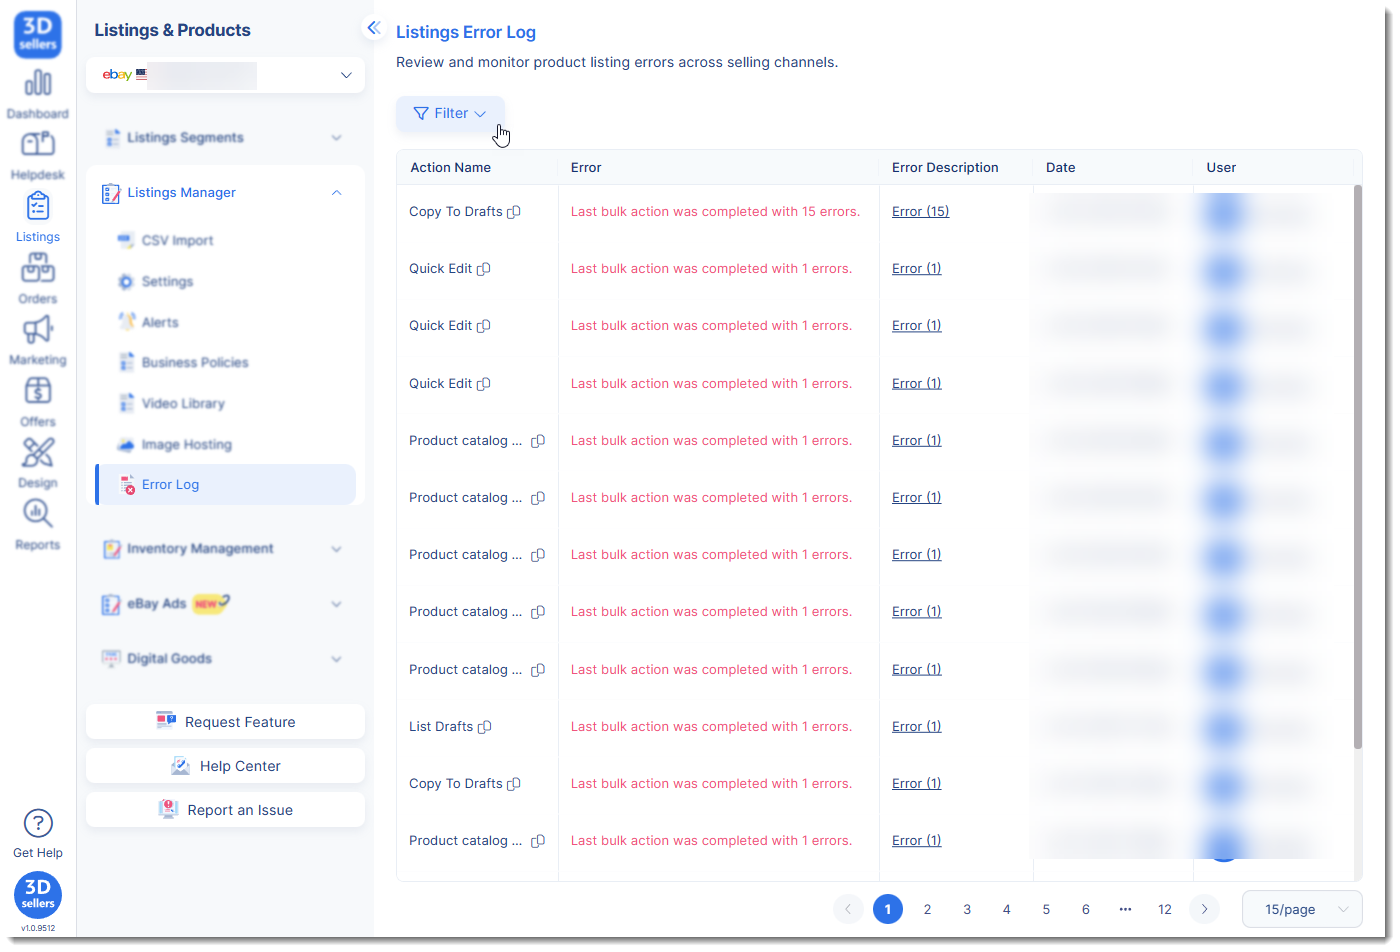Collapse the sidebar with the double-arrow icon
This screenshot has width=1400, height=952.
[x=373, y=28]
